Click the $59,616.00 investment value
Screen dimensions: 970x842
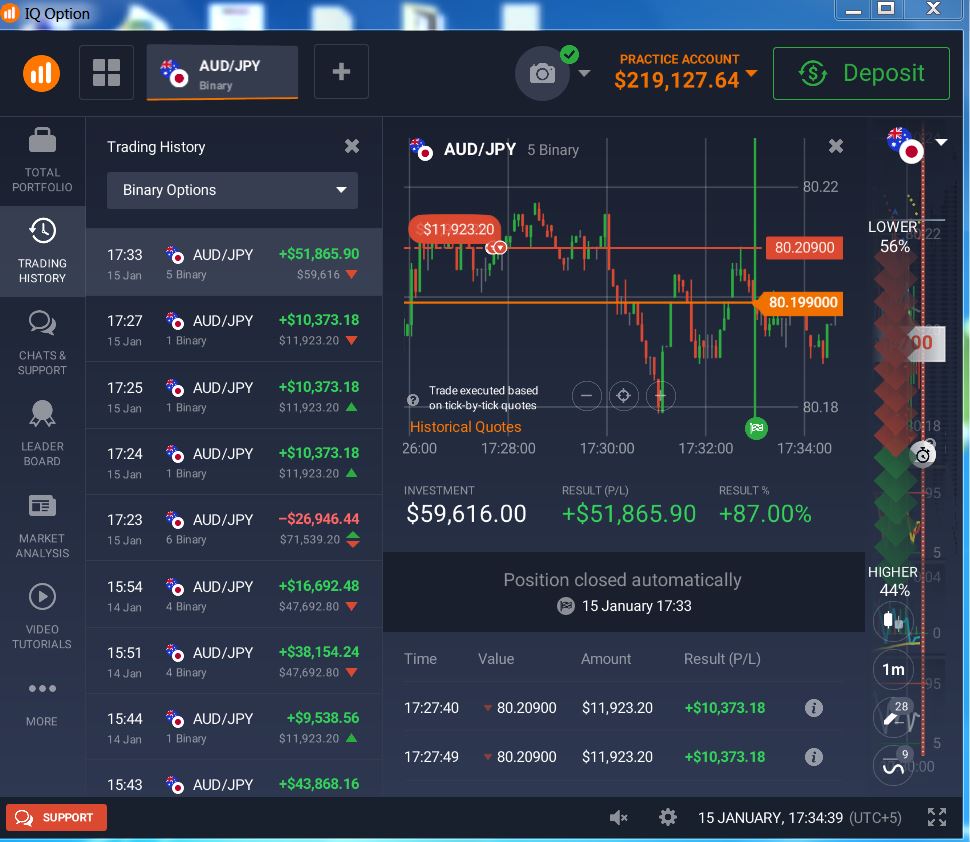coord(466,513)
